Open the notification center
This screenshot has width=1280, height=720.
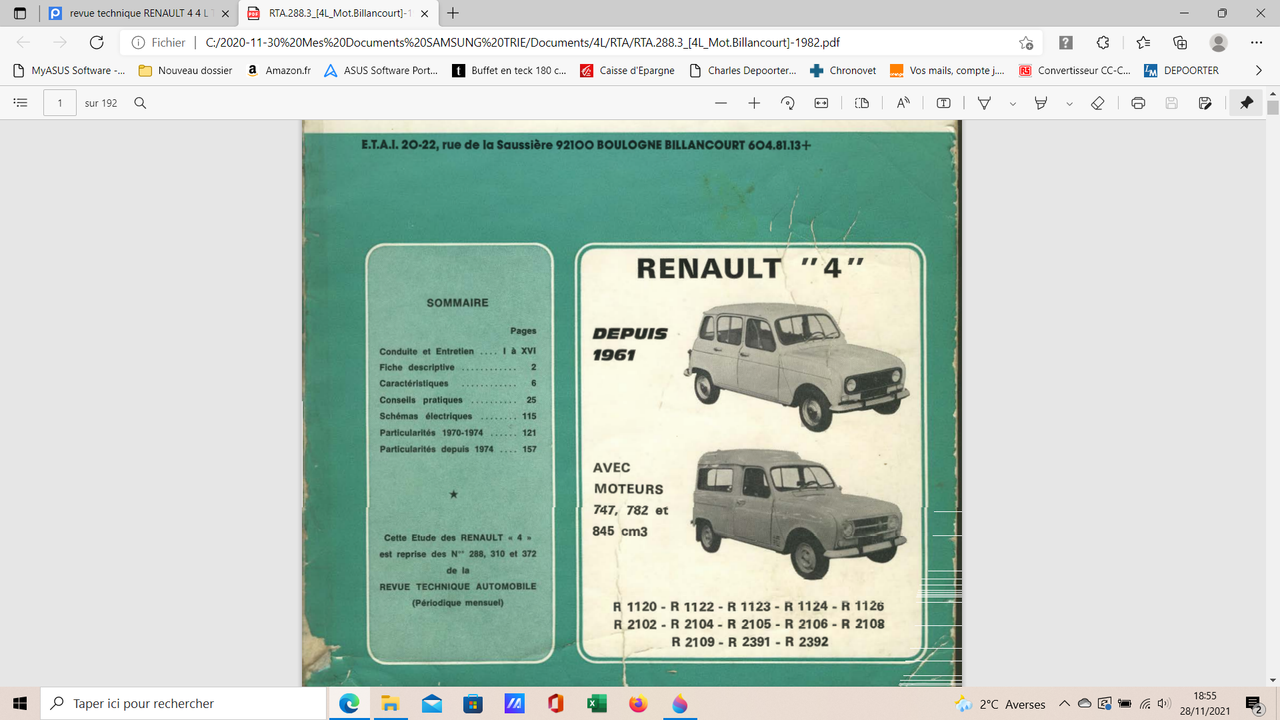tap(1254, 704)
